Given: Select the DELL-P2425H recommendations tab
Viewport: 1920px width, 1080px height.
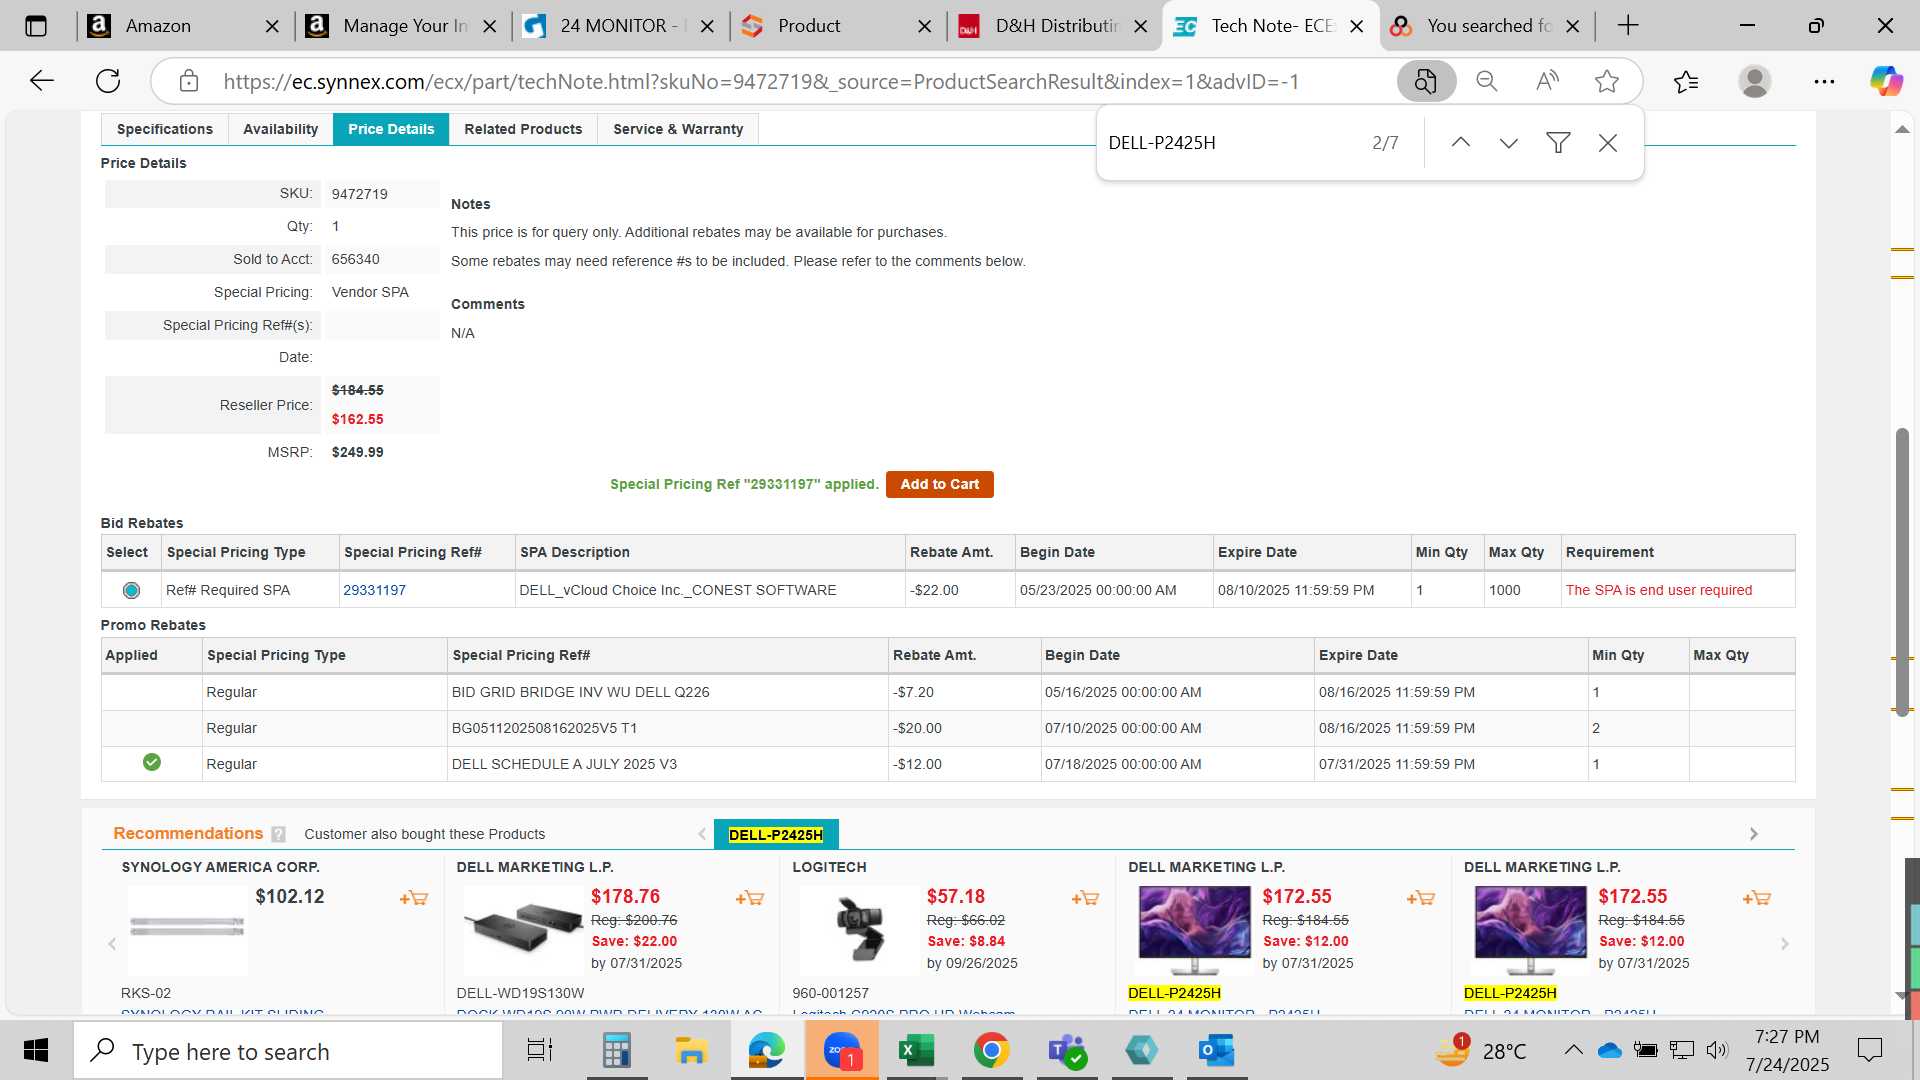Looking at the screenshot, I should [x=776, y=835].
